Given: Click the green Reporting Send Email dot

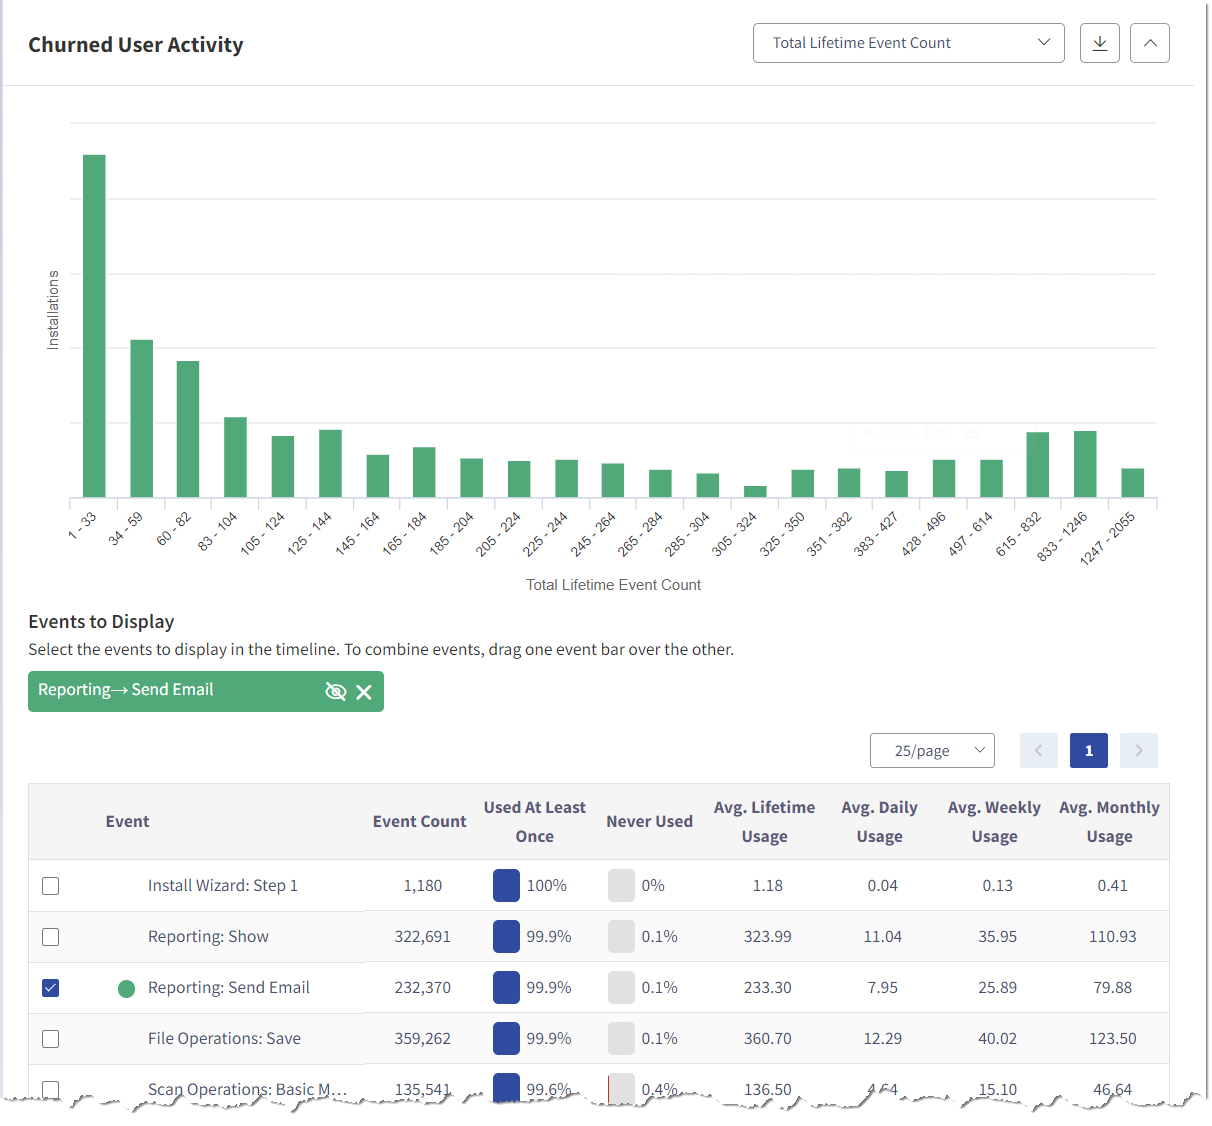Looking at the screenshot, I should point(126,989).
